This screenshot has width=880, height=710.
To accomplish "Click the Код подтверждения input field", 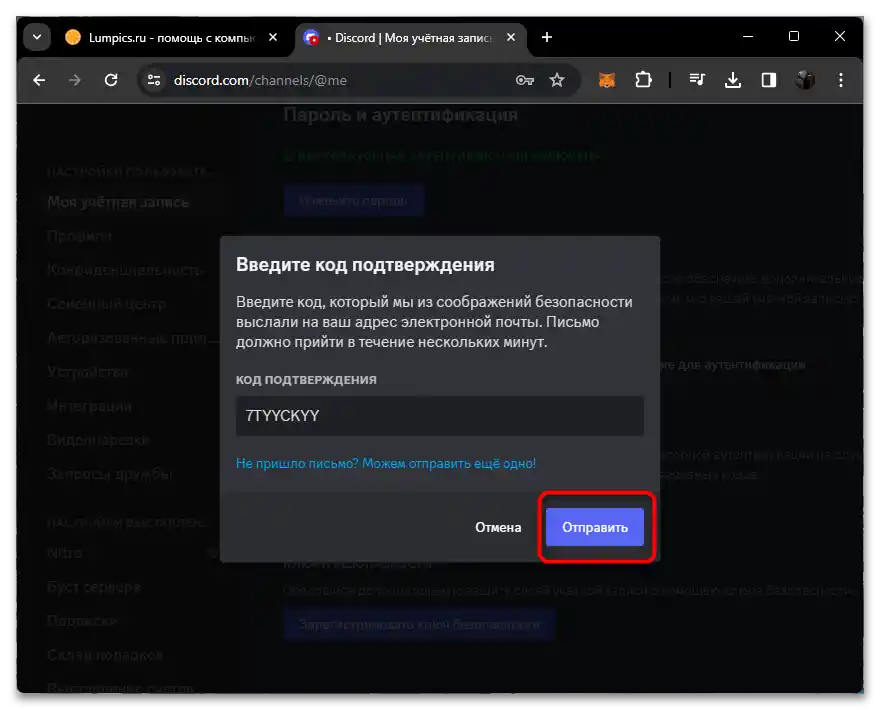I will point(439,416).
